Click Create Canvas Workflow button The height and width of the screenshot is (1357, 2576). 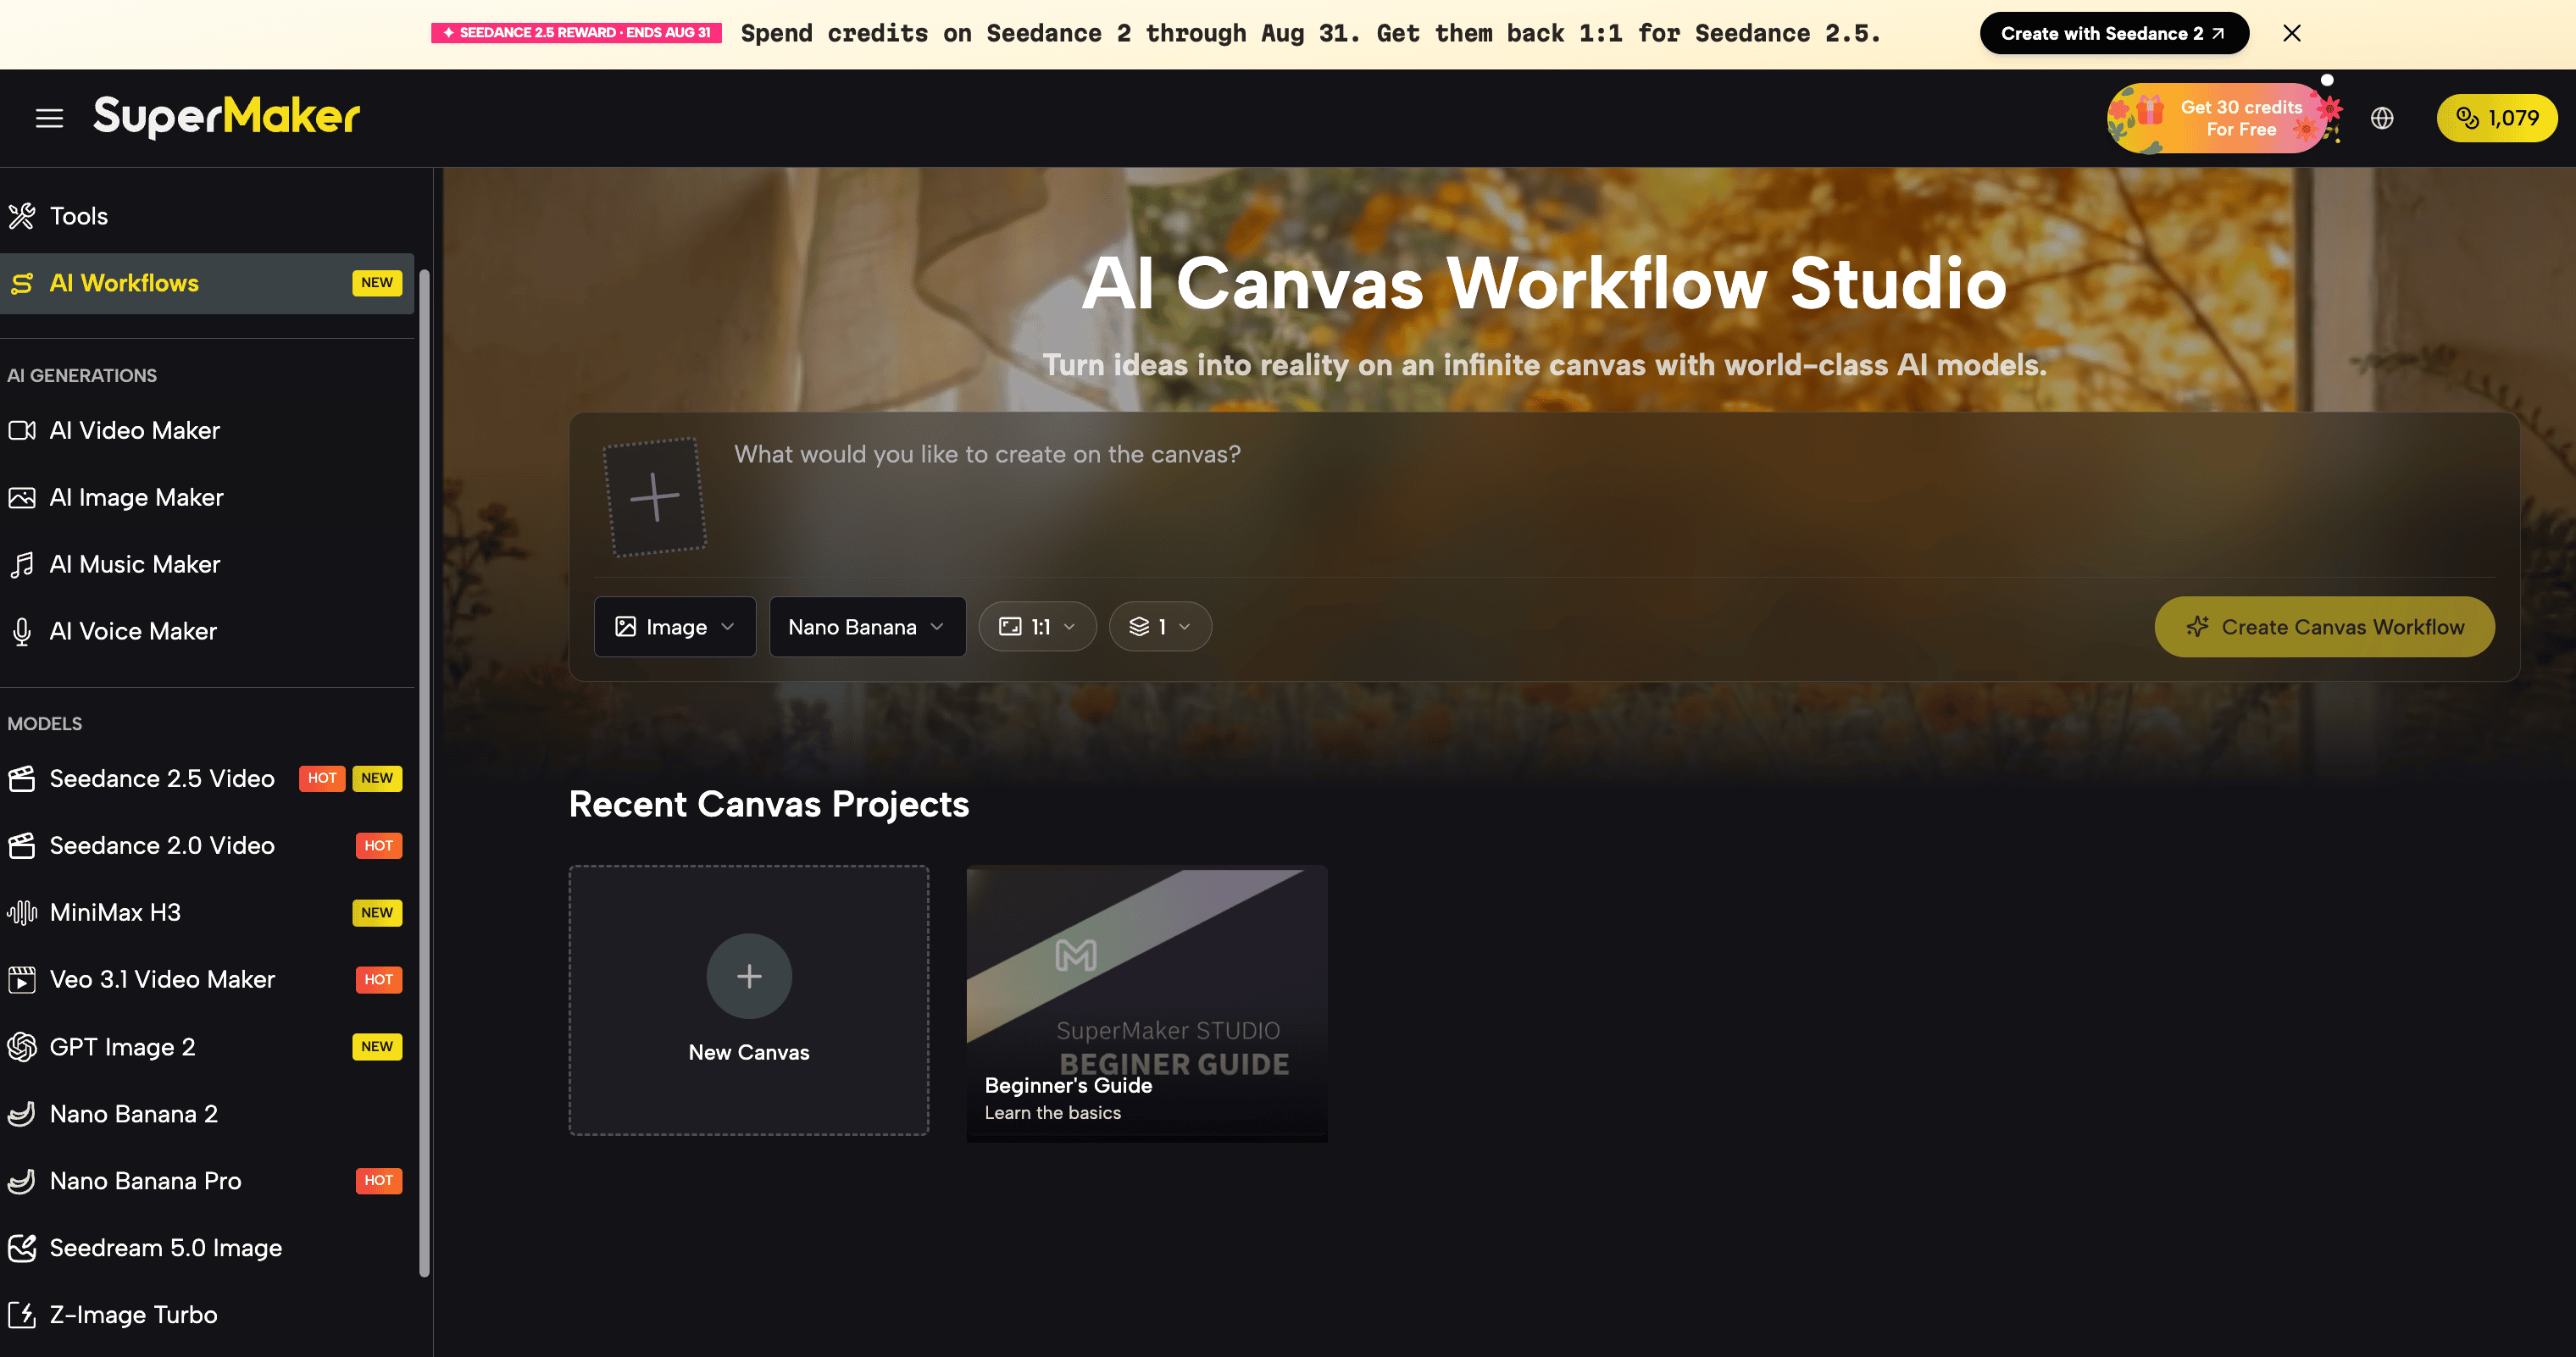tap(2324, 627)
